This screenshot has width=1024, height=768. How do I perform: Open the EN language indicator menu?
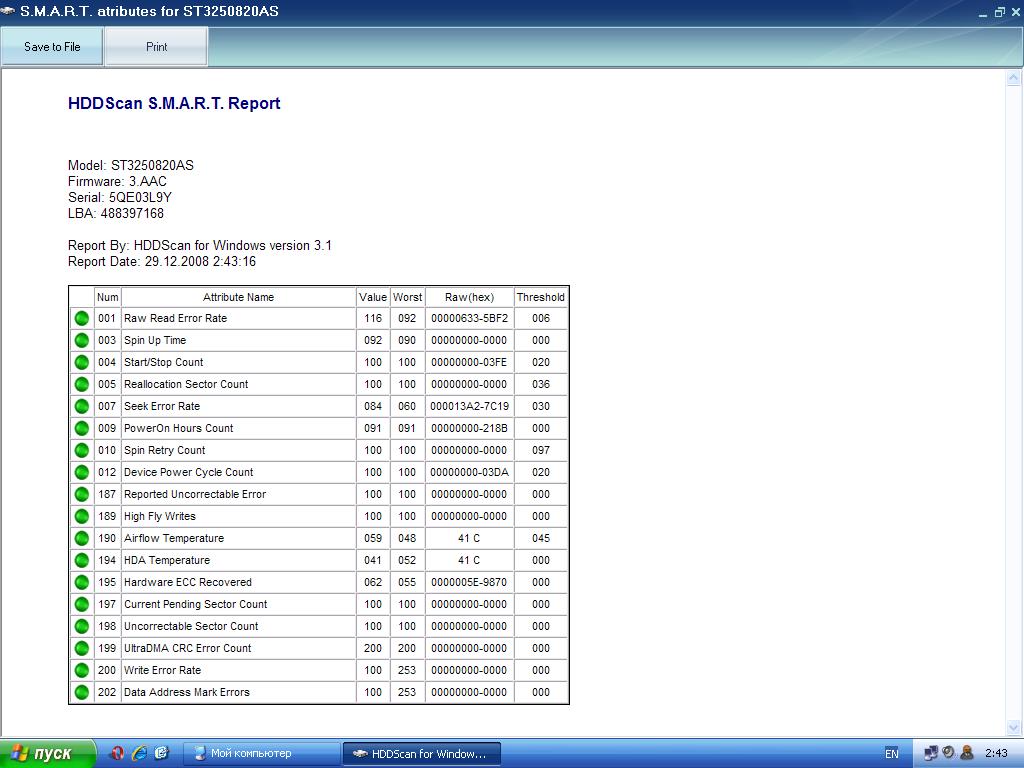891,753
